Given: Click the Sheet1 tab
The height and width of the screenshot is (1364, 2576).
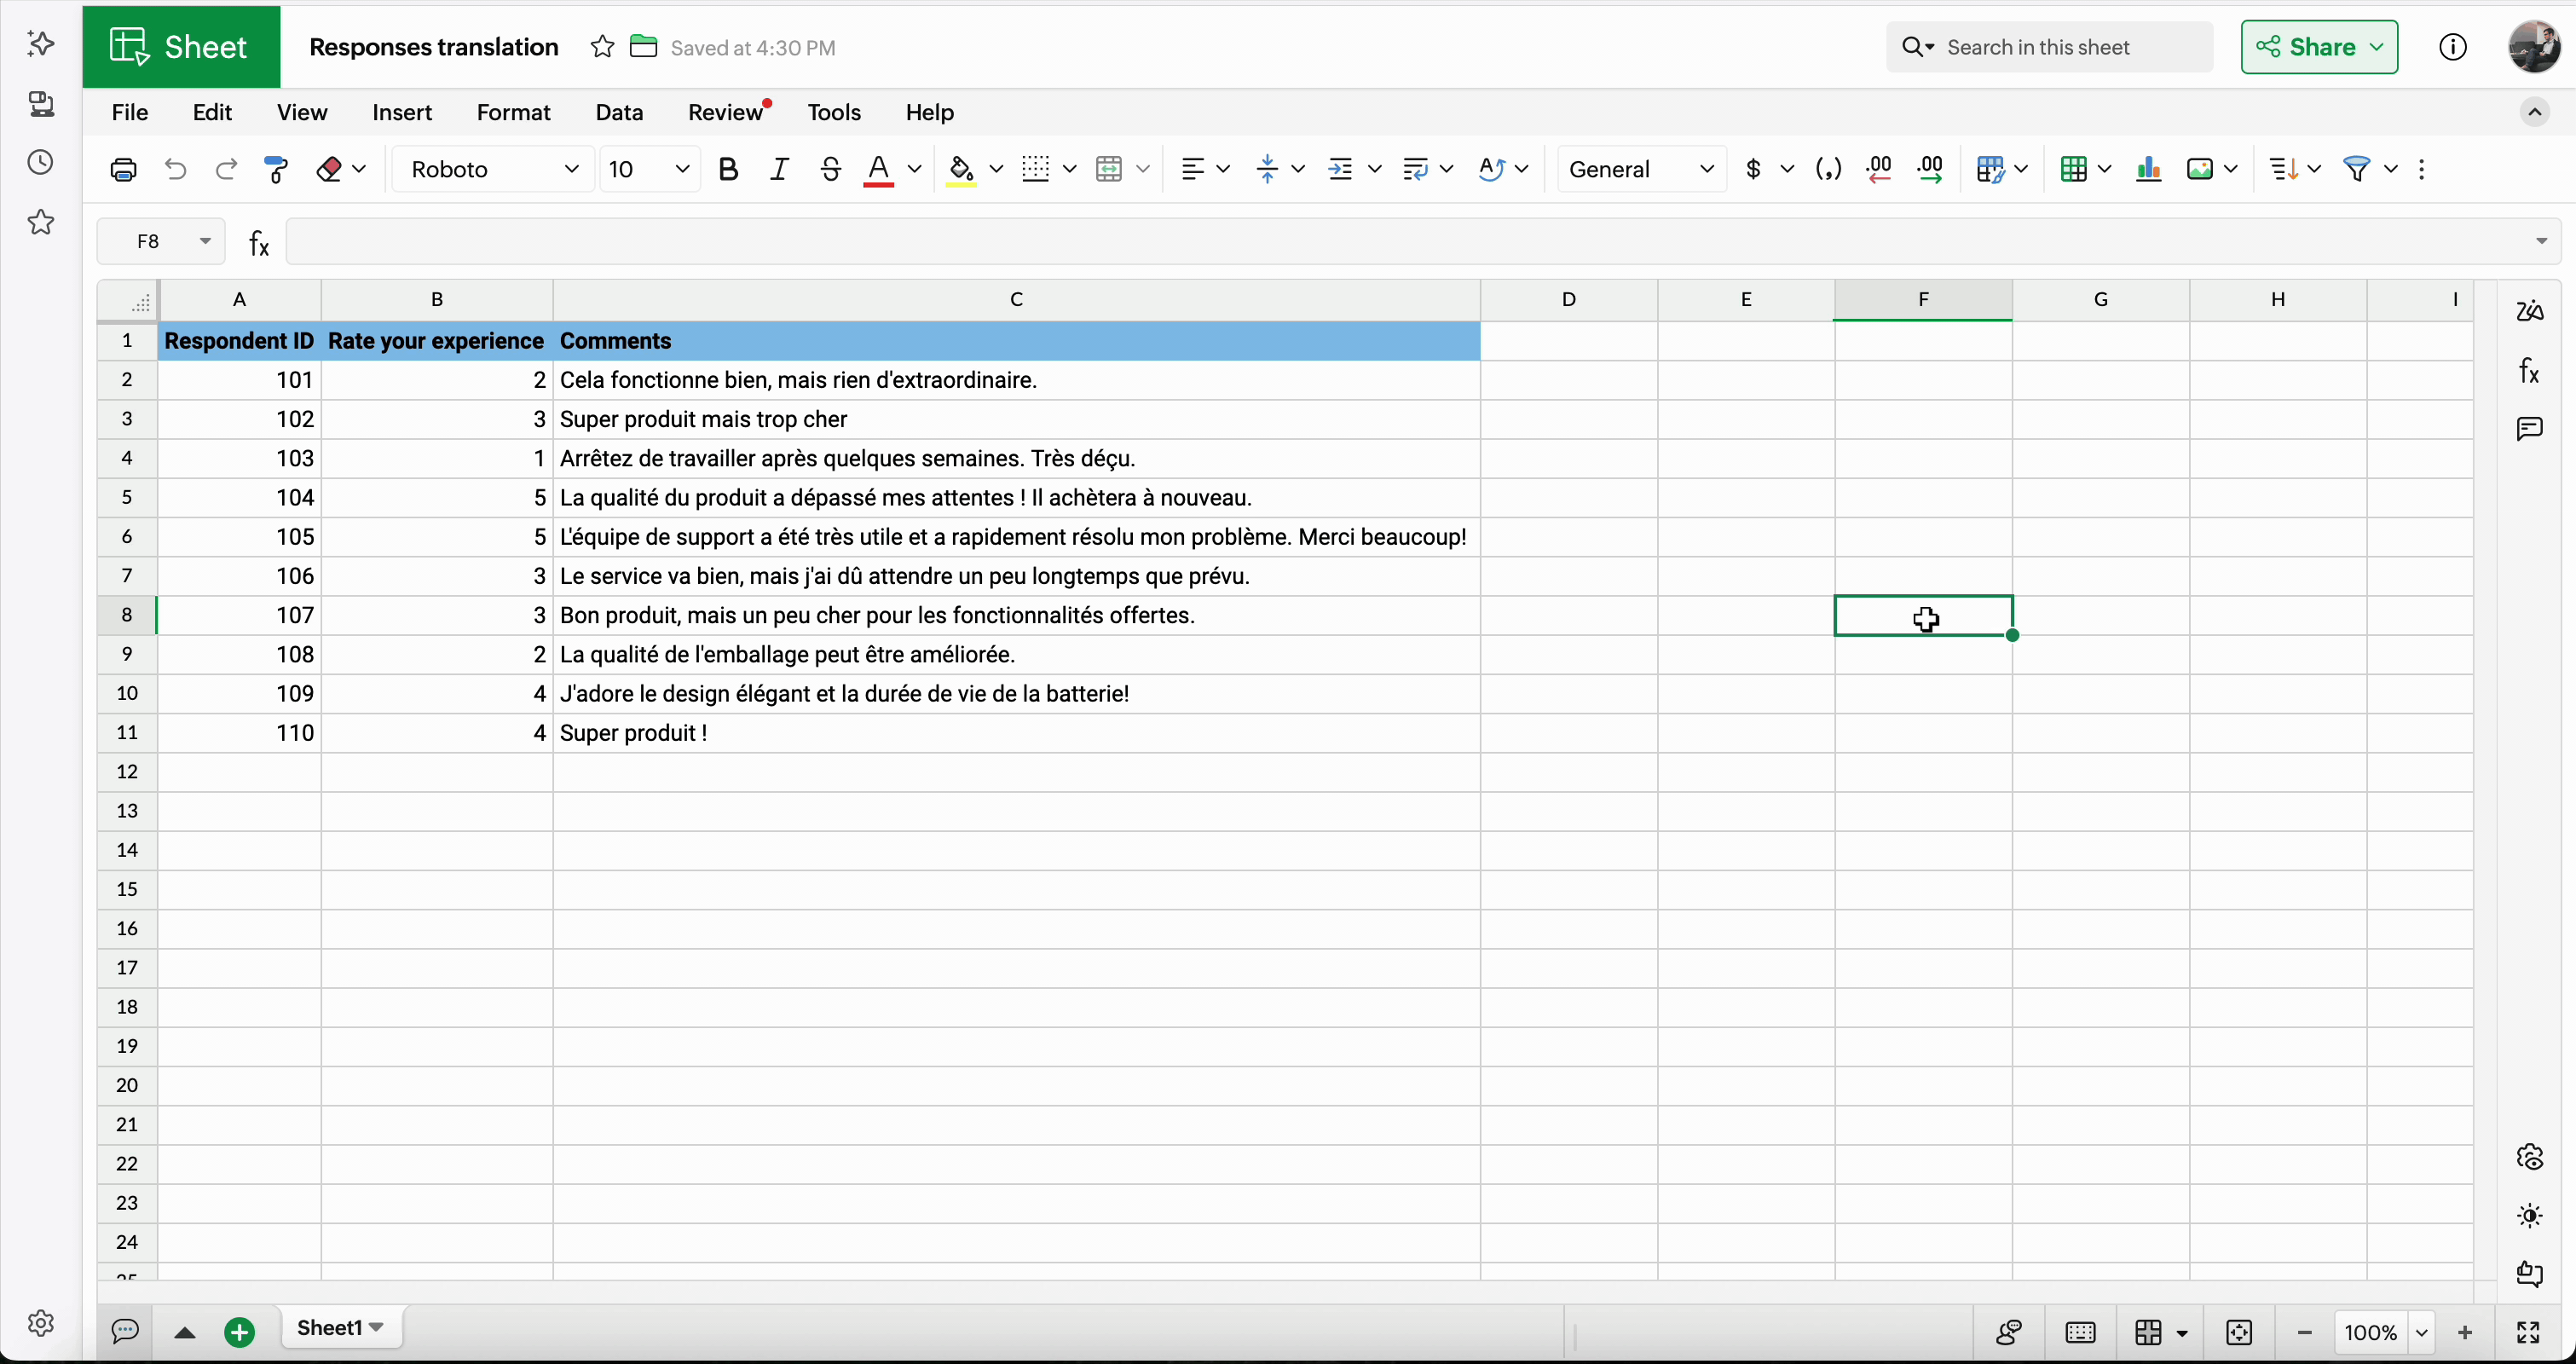Looking at the screenshot, I should point(330,1328).
